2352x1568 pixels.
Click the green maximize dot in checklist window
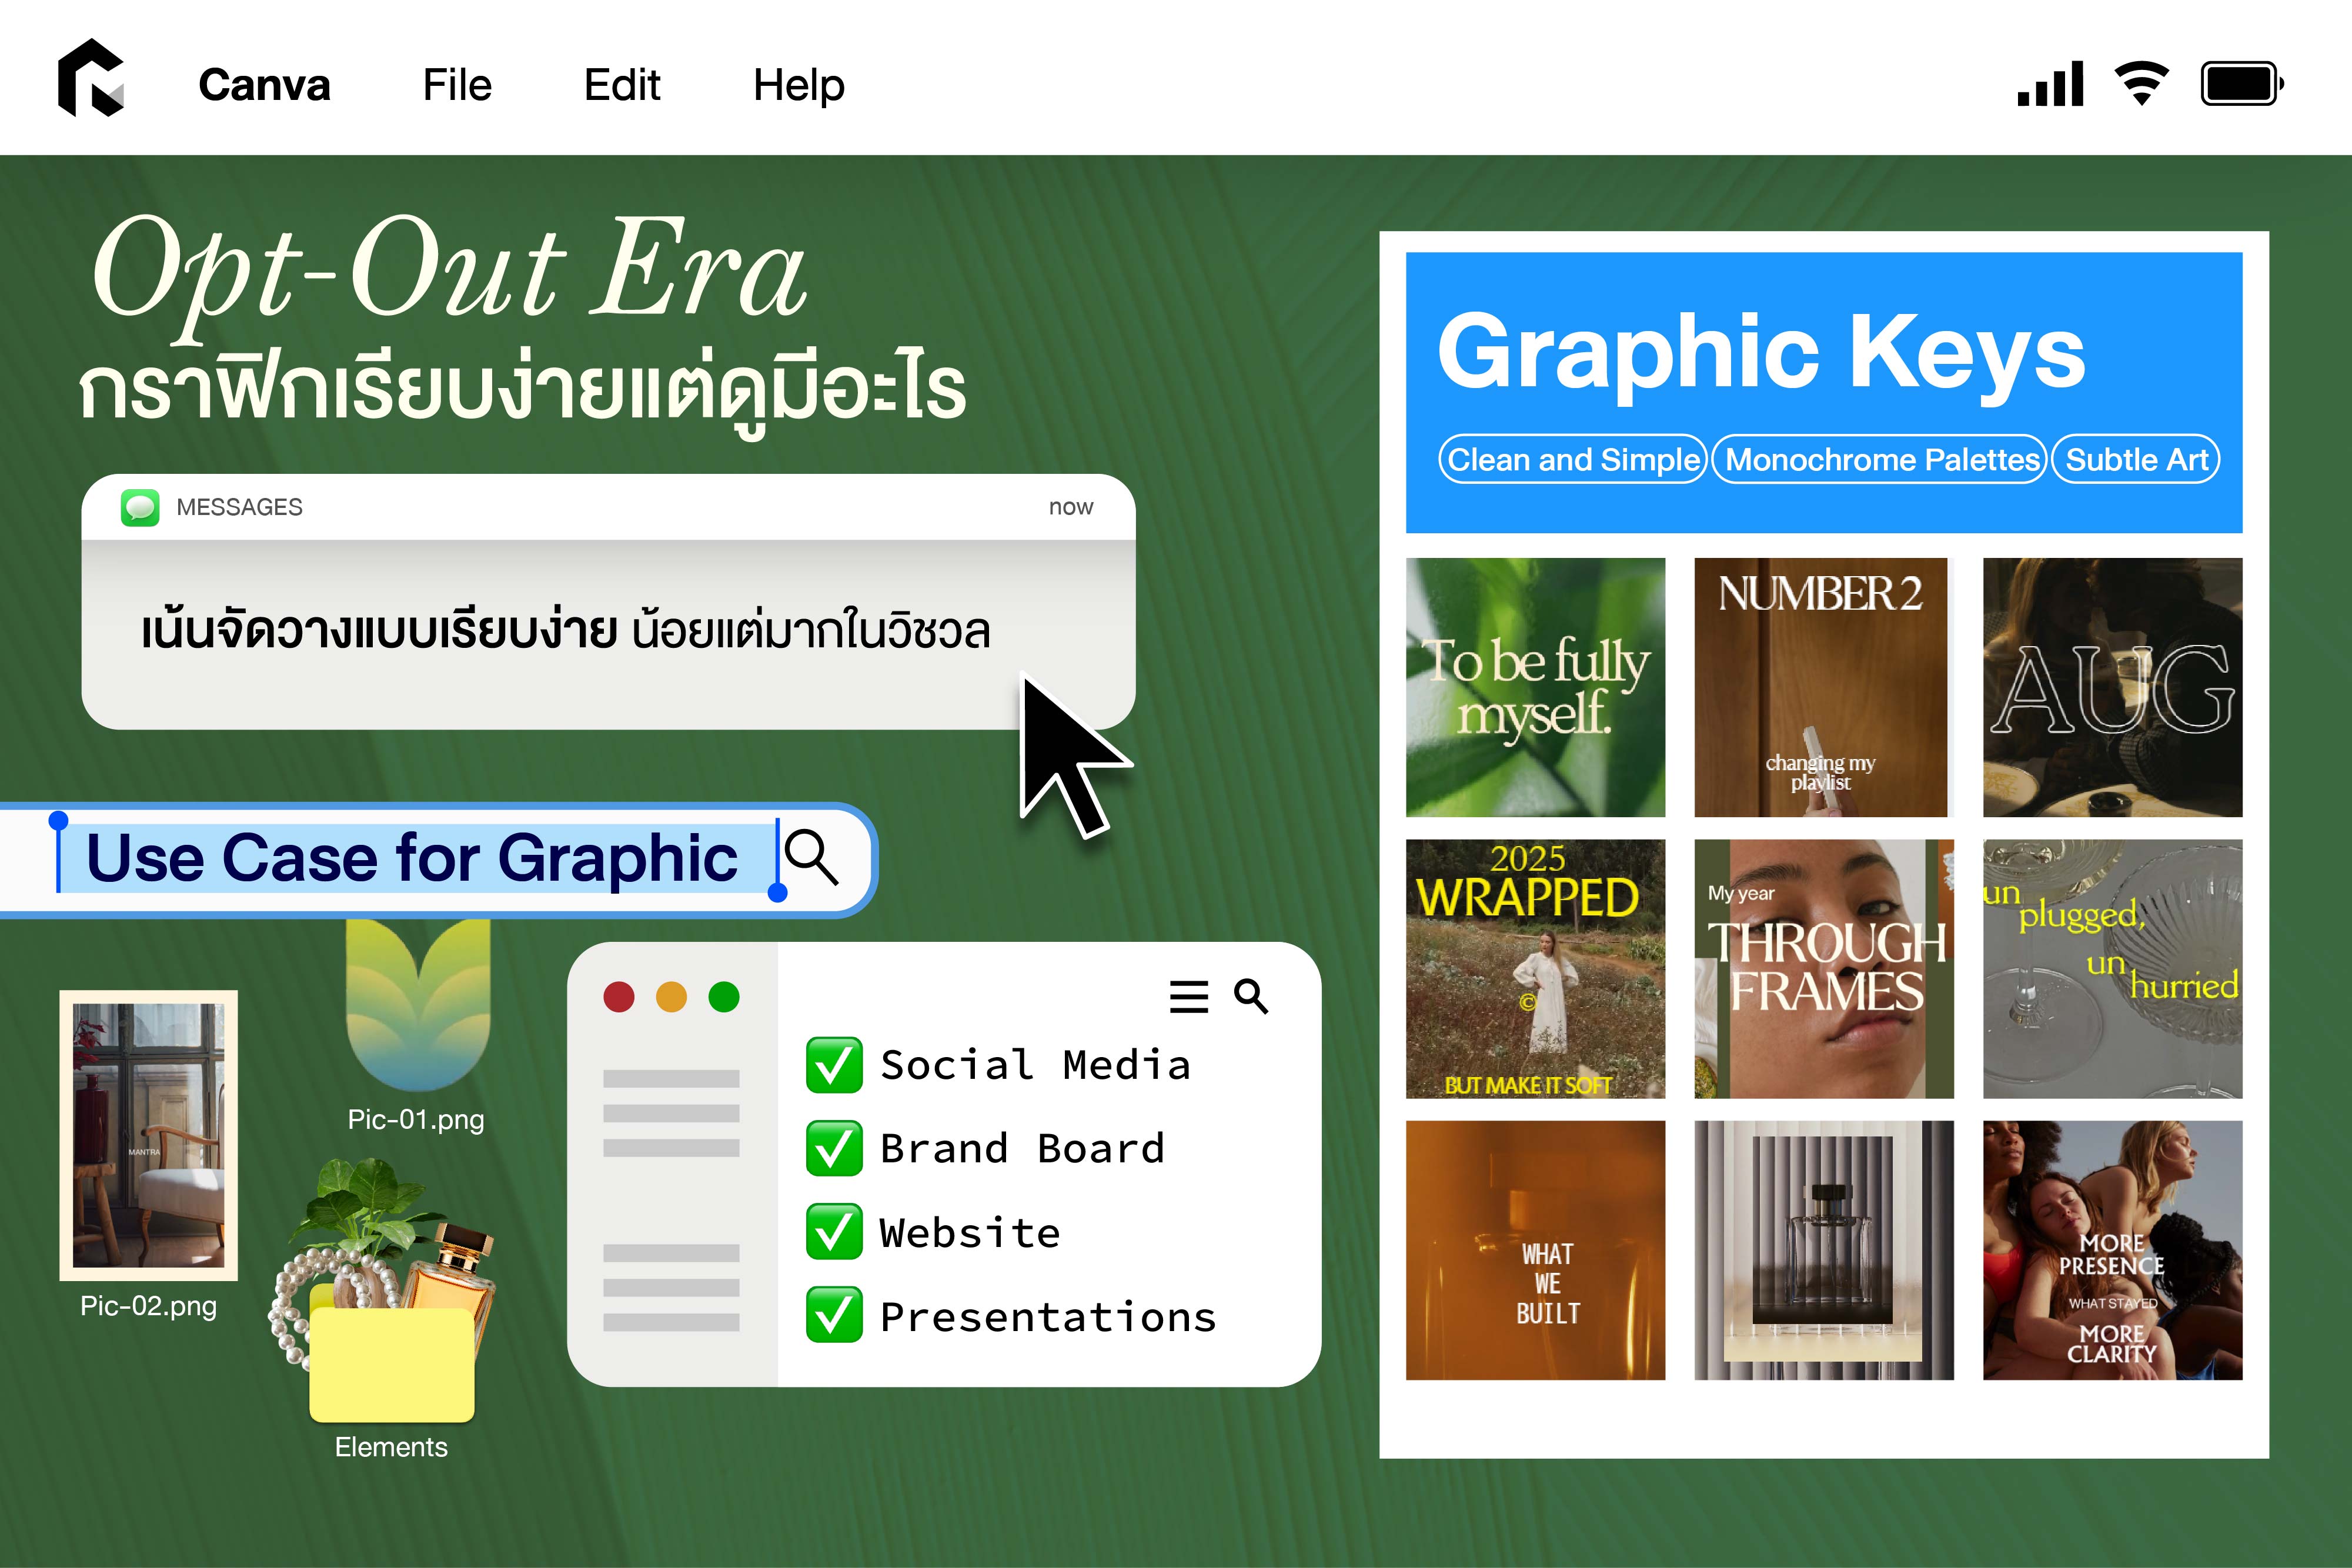tap(724, 997)
